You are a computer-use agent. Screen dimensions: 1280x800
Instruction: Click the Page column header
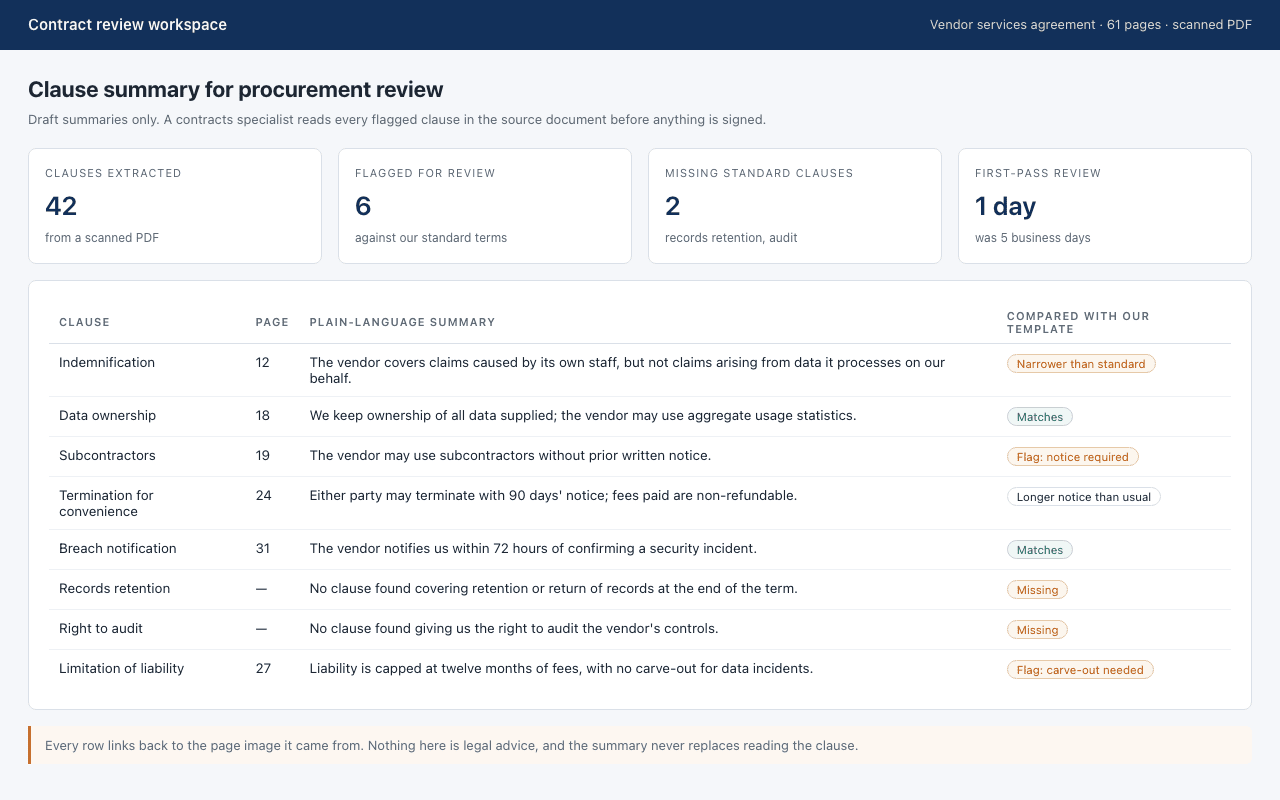pyautogui.click(x=272, y=323)
